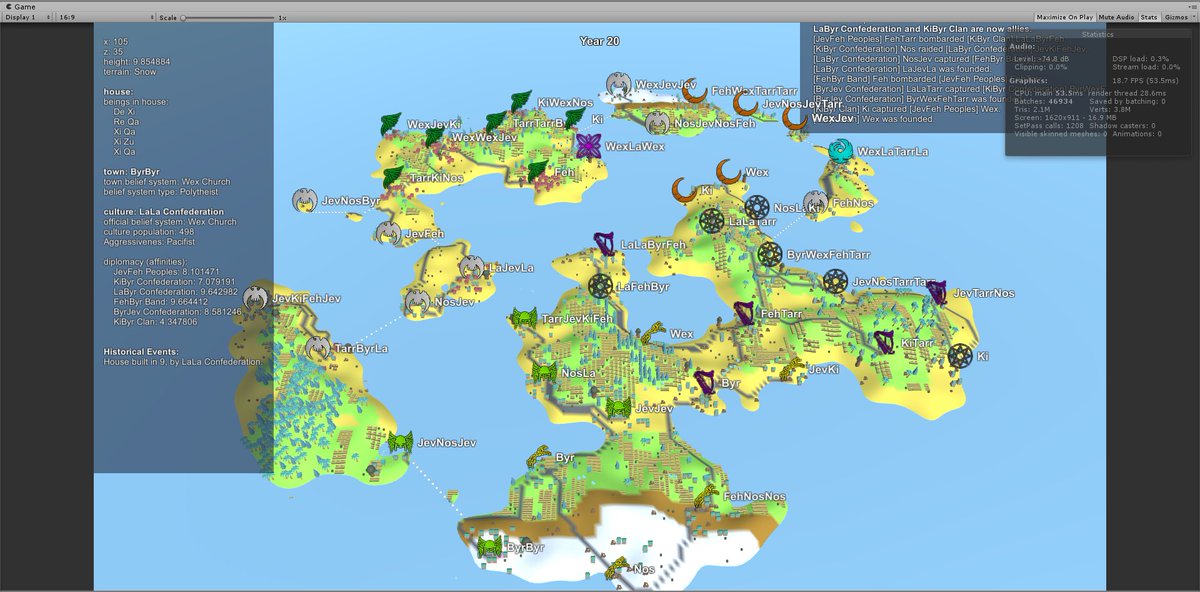Click the JevNosTarrTarr wheel town marker

836,282
